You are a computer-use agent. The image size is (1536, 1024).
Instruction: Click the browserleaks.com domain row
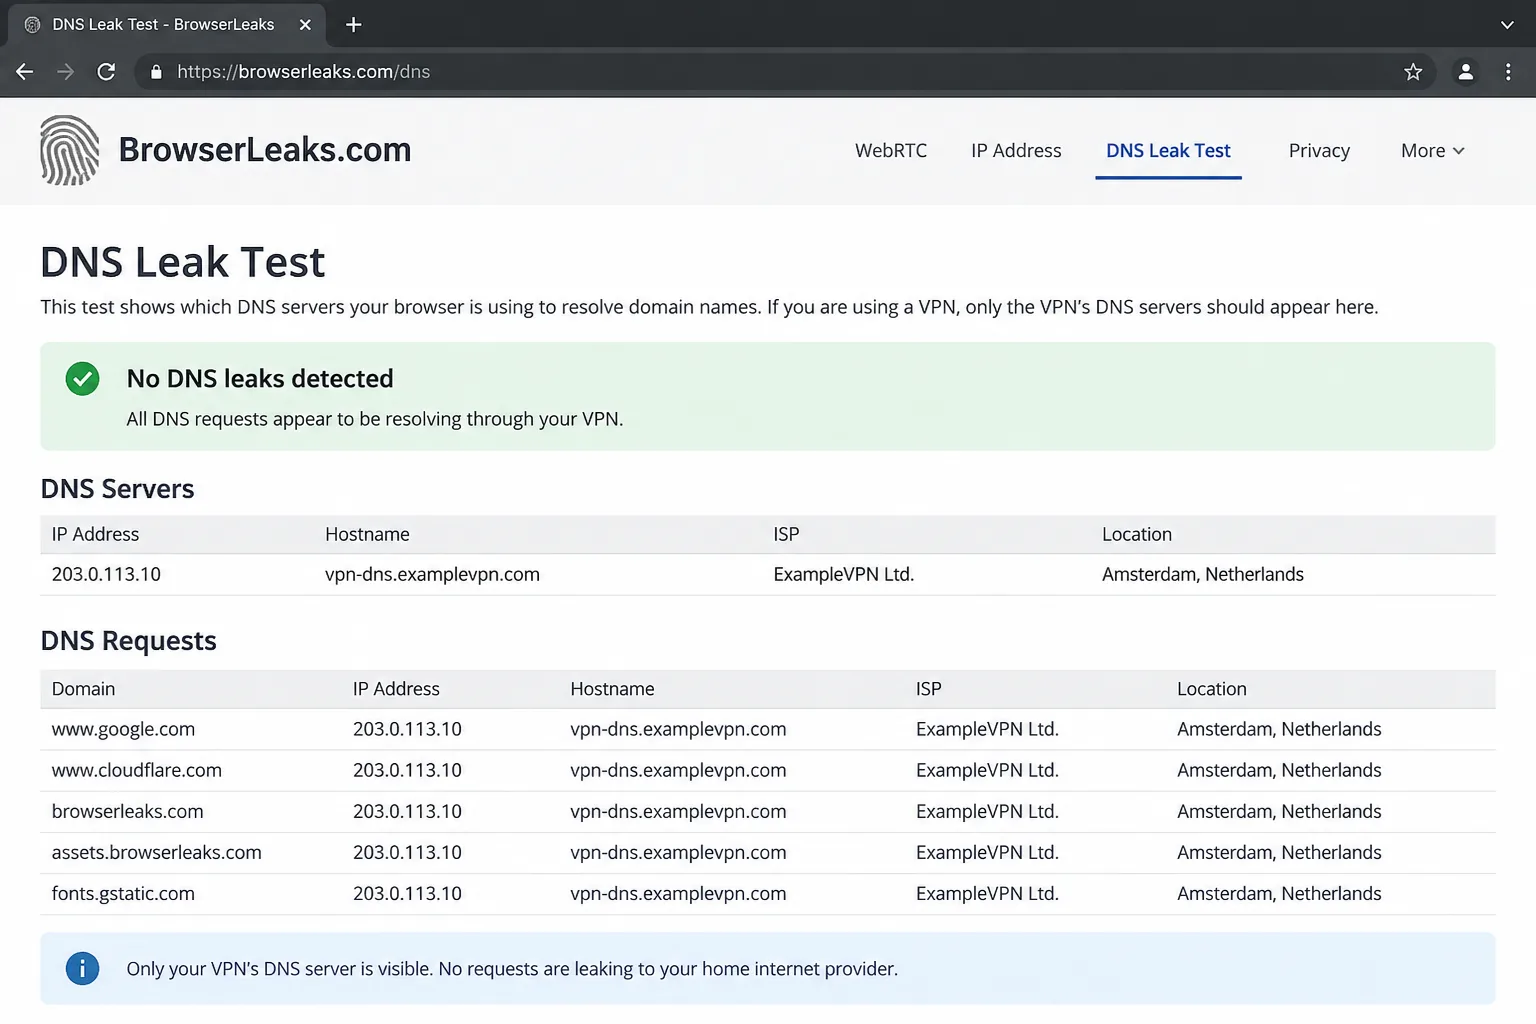click(x=768, y=811)
